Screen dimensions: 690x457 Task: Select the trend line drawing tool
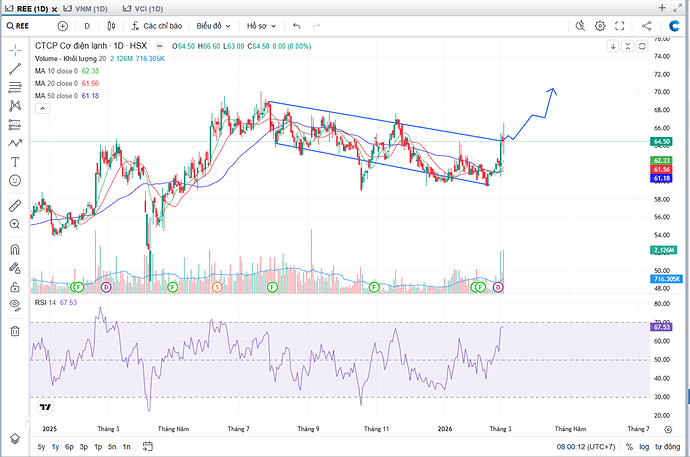click(x=15, y=69)
